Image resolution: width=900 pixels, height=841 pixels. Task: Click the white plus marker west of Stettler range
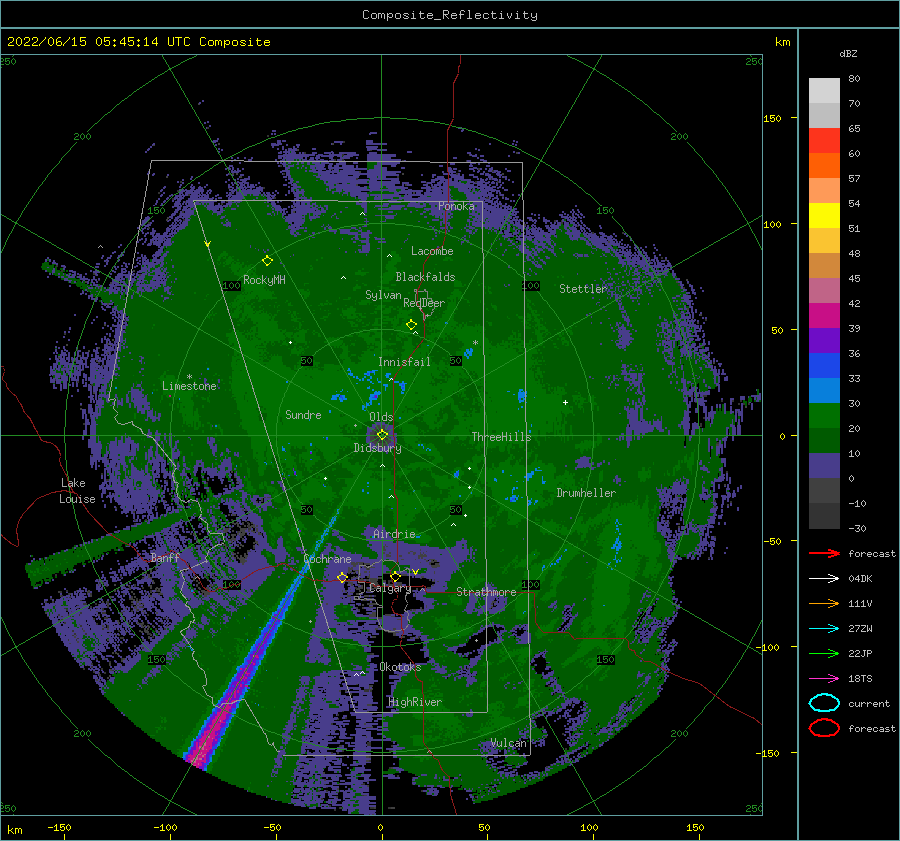click(565, 402)
